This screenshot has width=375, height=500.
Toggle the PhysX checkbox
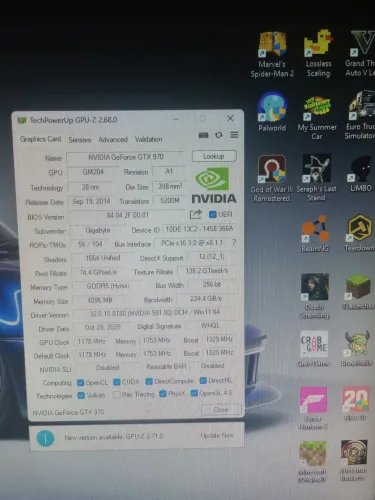163,394
